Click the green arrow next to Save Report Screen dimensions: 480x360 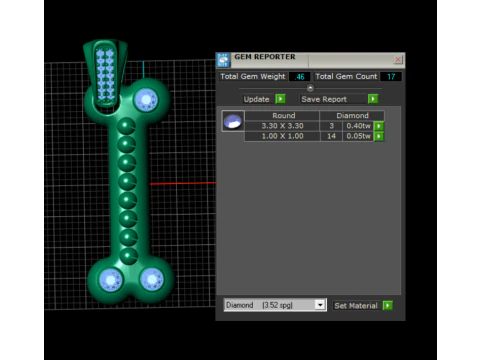tap(373, 99)
